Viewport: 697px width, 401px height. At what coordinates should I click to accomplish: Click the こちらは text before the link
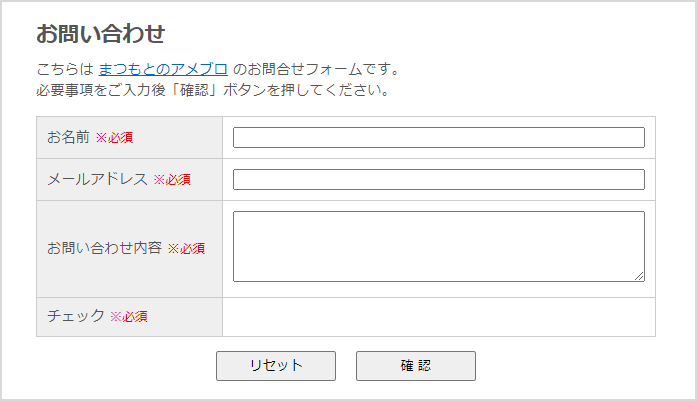pyautogui.click(x=65, y=69)
